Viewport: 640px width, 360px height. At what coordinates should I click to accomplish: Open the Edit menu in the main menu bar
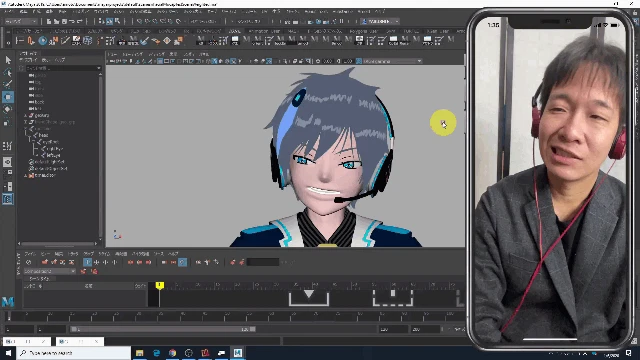[23, 12]
